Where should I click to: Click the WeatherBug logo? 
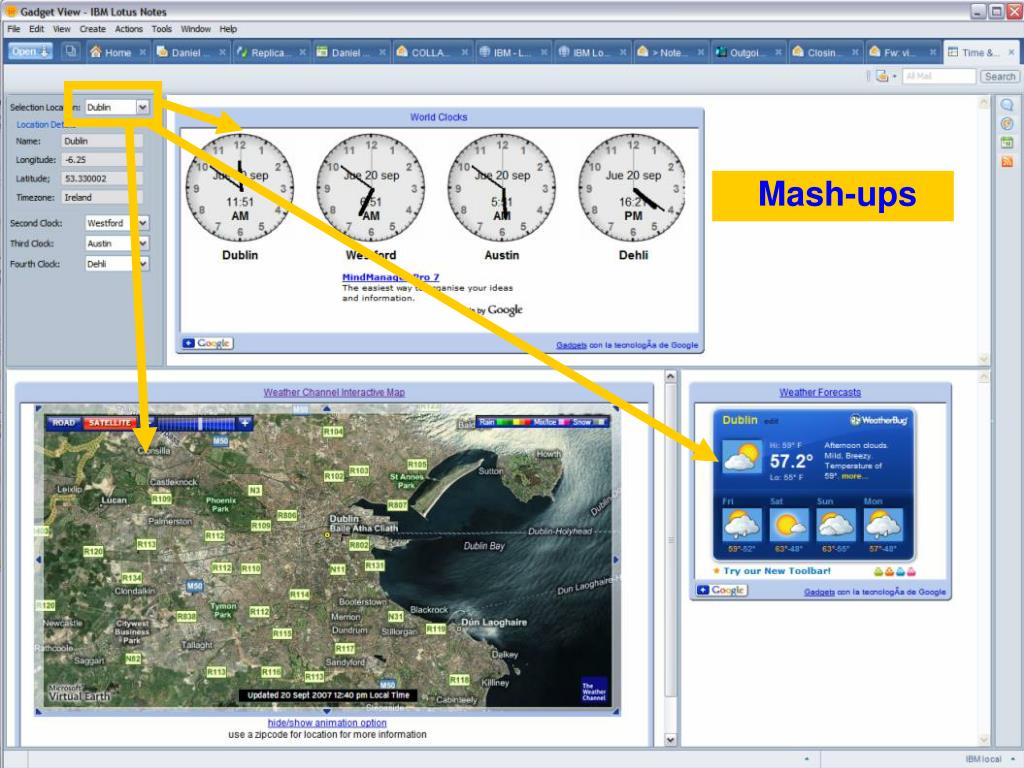click(878, 420)
